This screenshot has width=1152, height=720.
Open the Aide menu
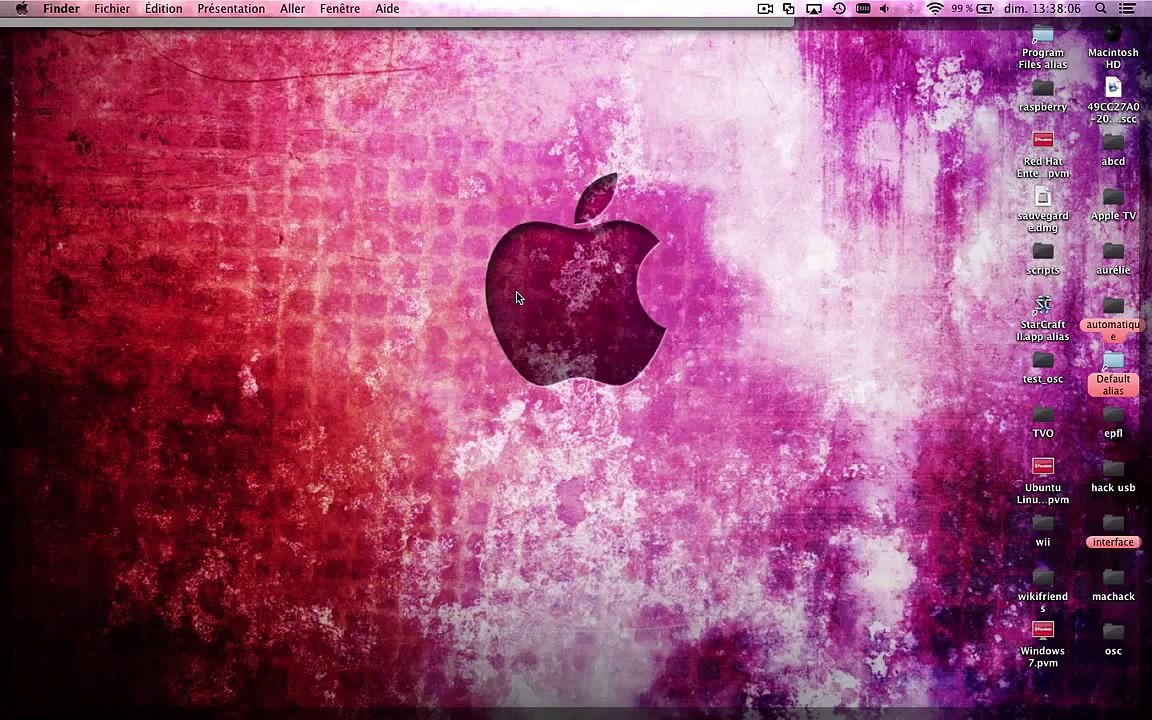[x=387, y=9]
